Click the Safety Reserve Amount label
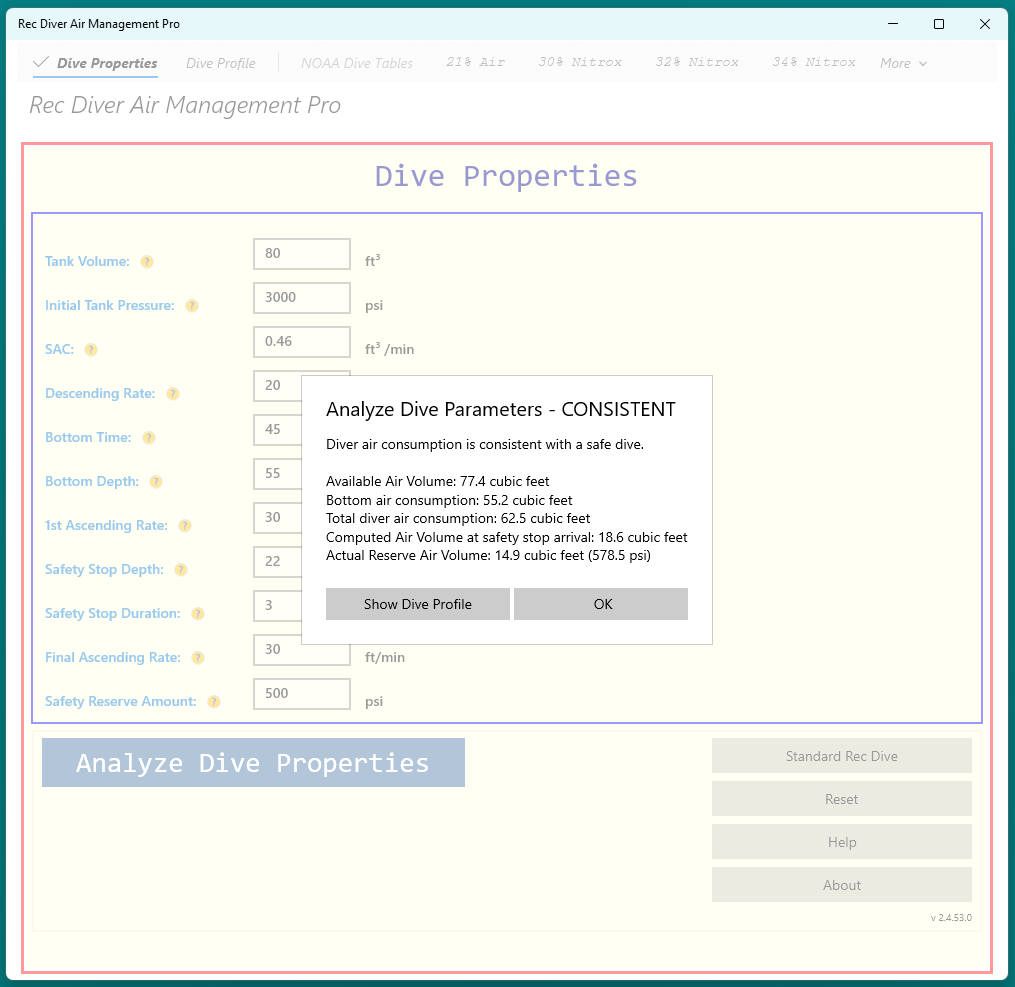1015x987 pixels. point(120,702)
